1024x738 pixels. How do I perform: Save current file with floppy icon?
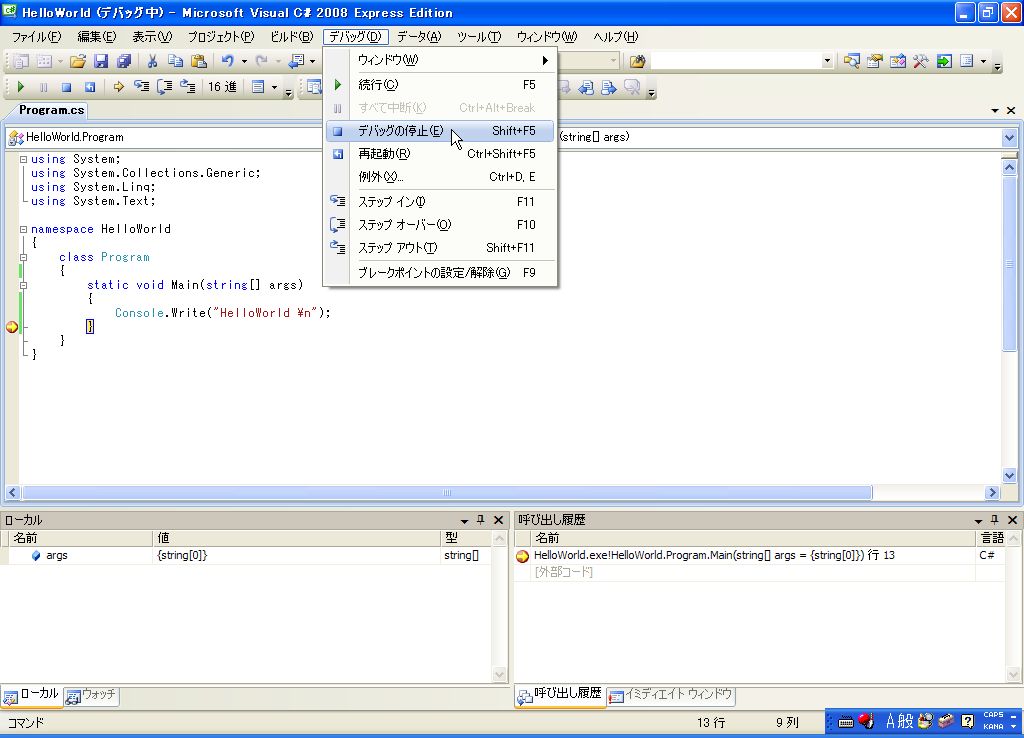(101, 61)
